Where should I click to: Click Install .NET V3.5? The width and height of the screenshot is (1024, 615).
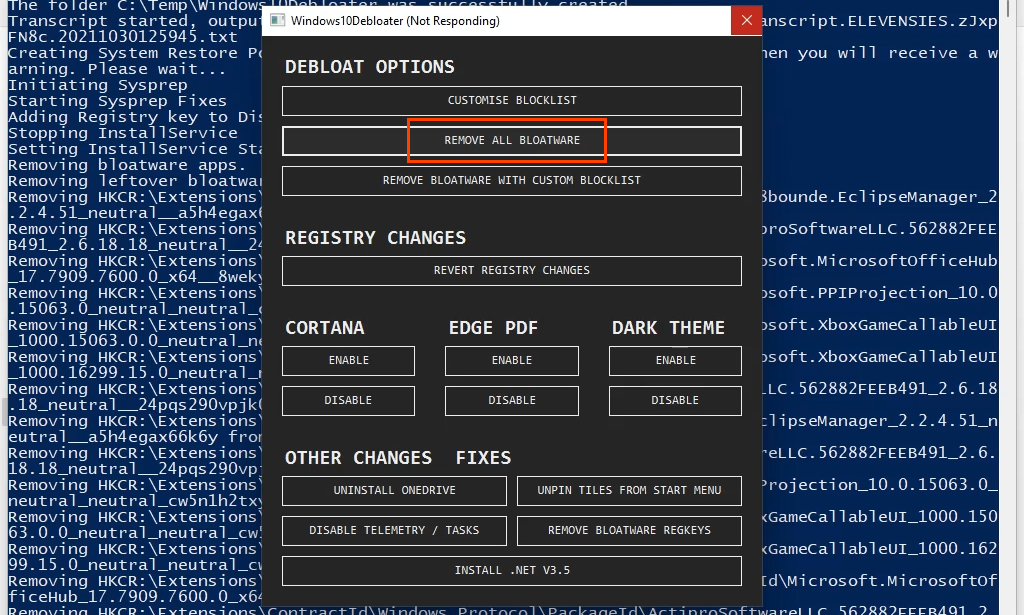511,571
